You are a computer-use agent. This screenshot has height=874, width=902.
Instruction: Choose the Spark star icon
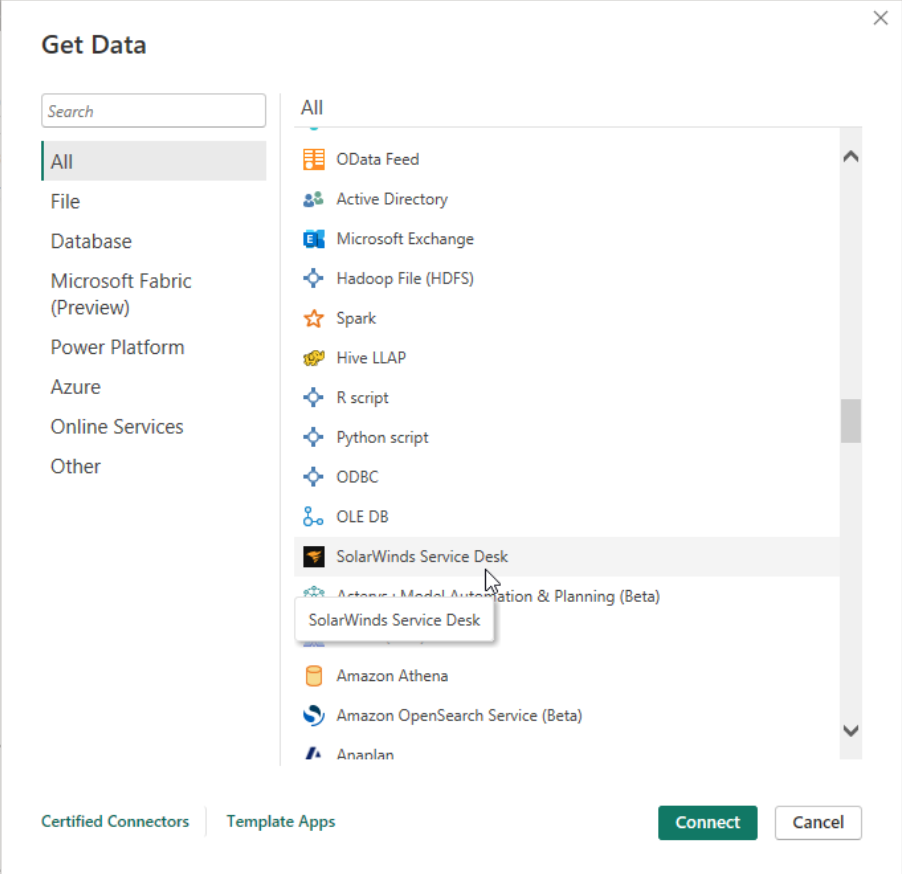314,318
